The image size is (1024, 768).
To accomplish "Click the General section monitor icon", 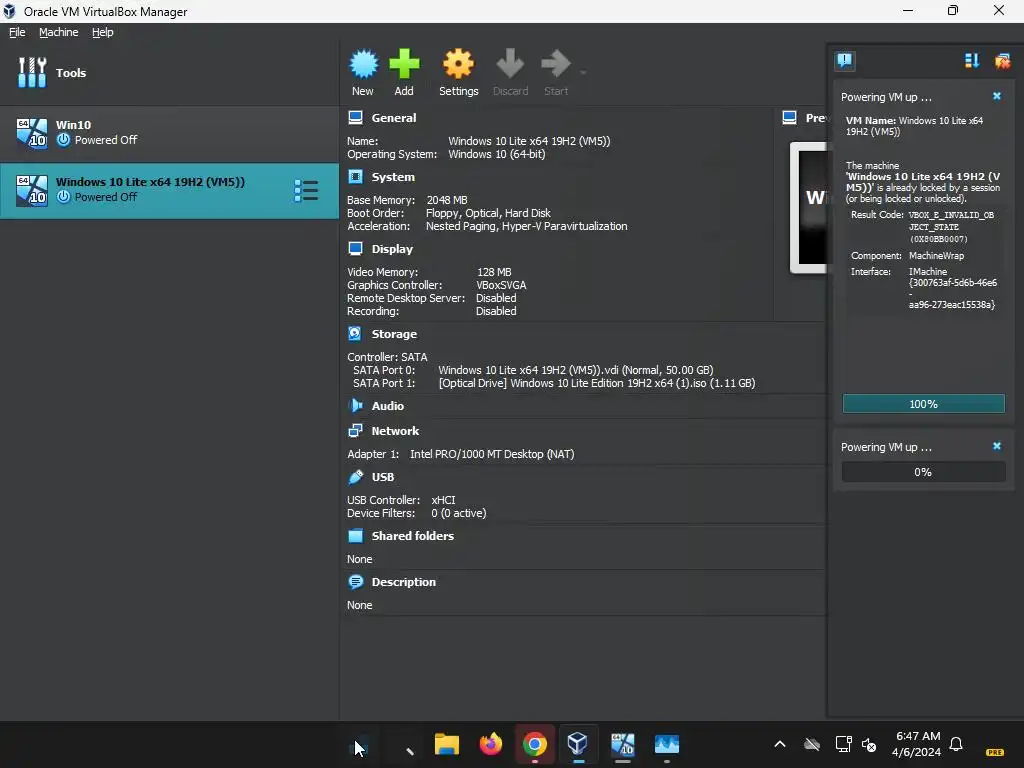I will tap(355, 118).
